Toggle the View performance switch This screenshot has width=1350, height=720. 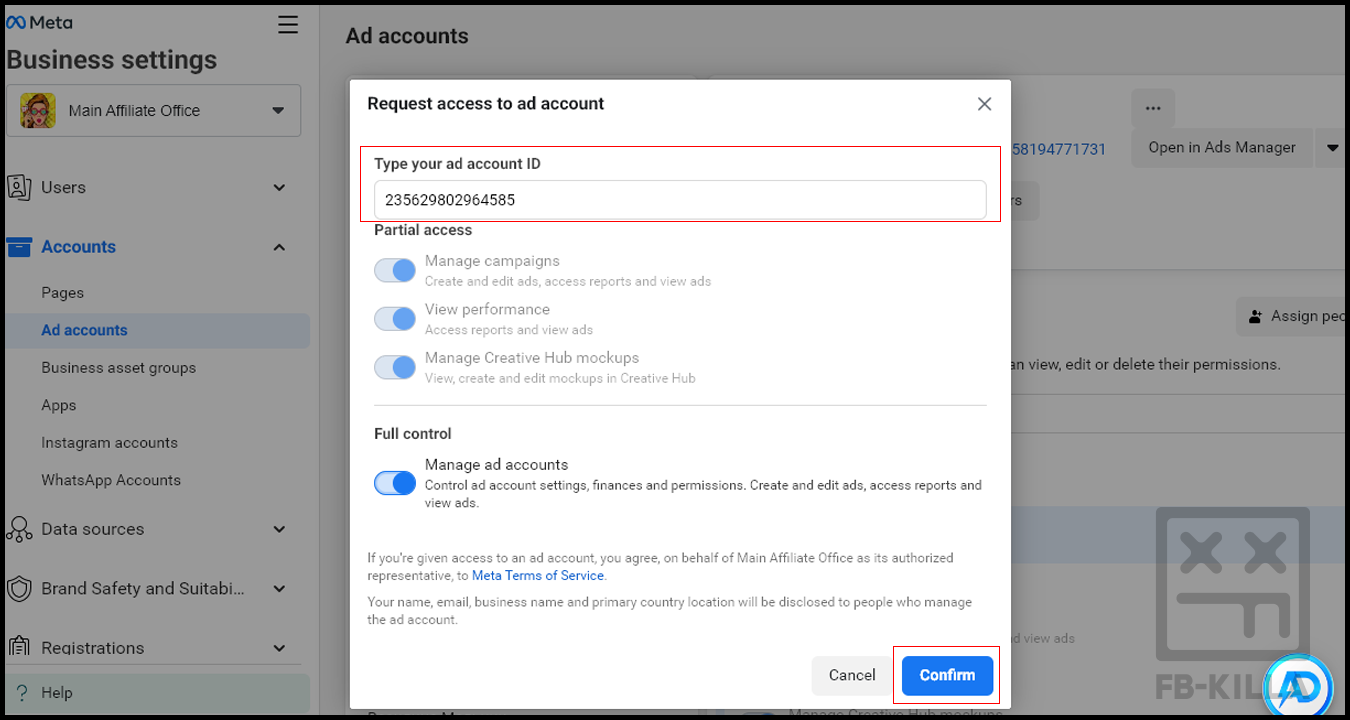click(x=395, y=318)
